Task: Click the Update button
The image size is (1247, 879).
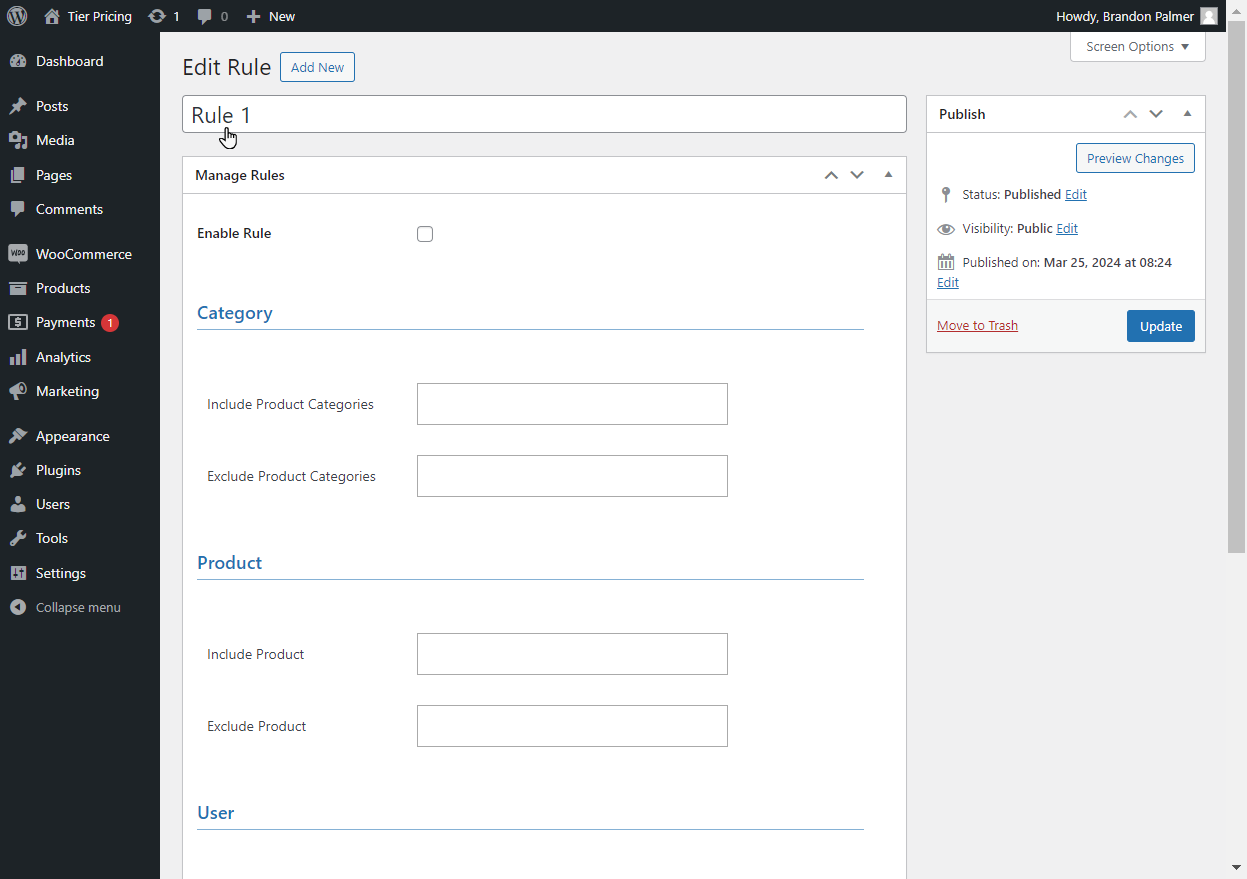Action: click(x=1161, y=326)
